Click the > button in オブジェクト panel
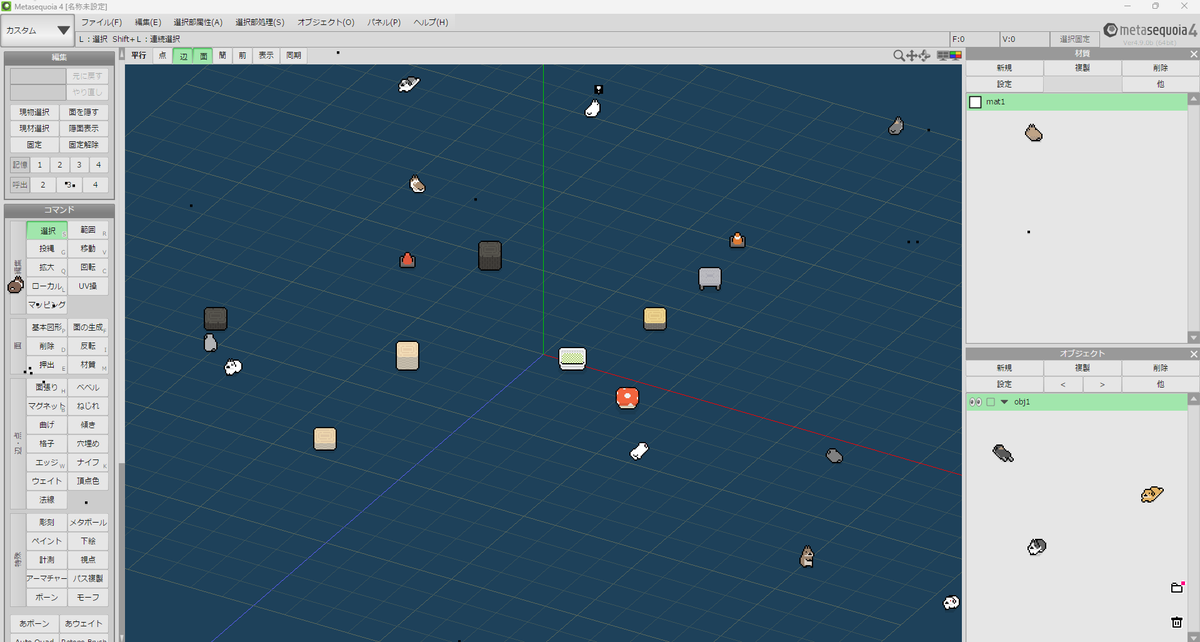Image resolution: width=1200 pixels, height=642 pixels. pyautogui.click(x=1102, y=384)
